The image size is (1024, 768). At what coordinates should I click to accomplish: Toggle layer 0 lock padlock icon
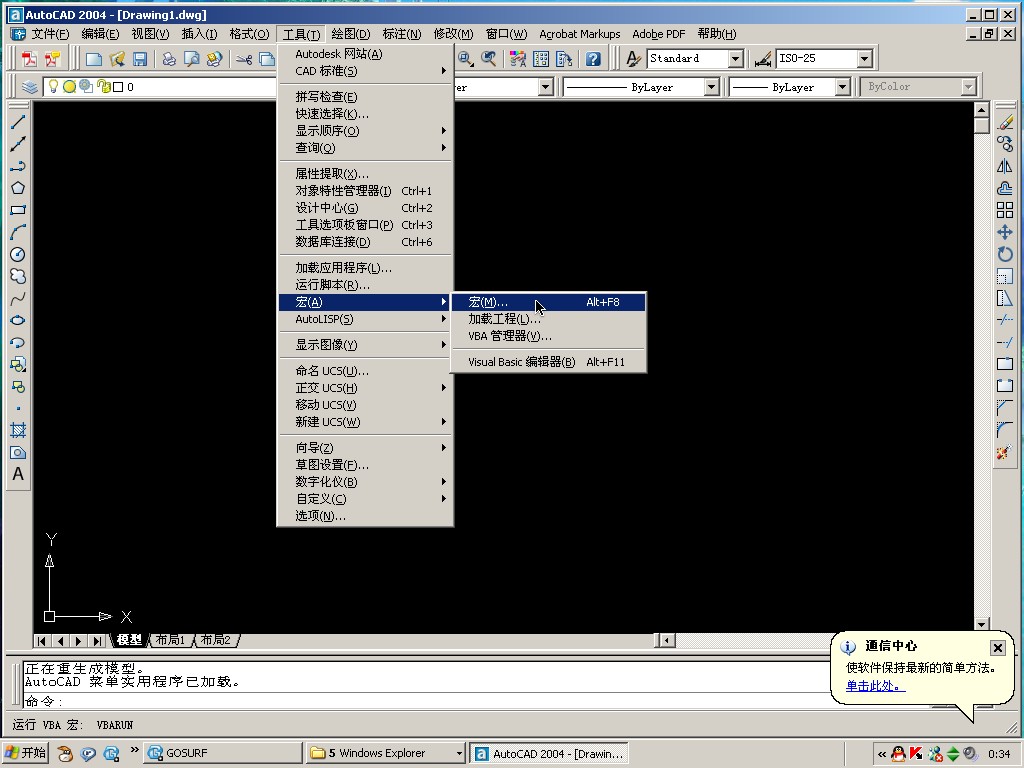pos(103,86)
